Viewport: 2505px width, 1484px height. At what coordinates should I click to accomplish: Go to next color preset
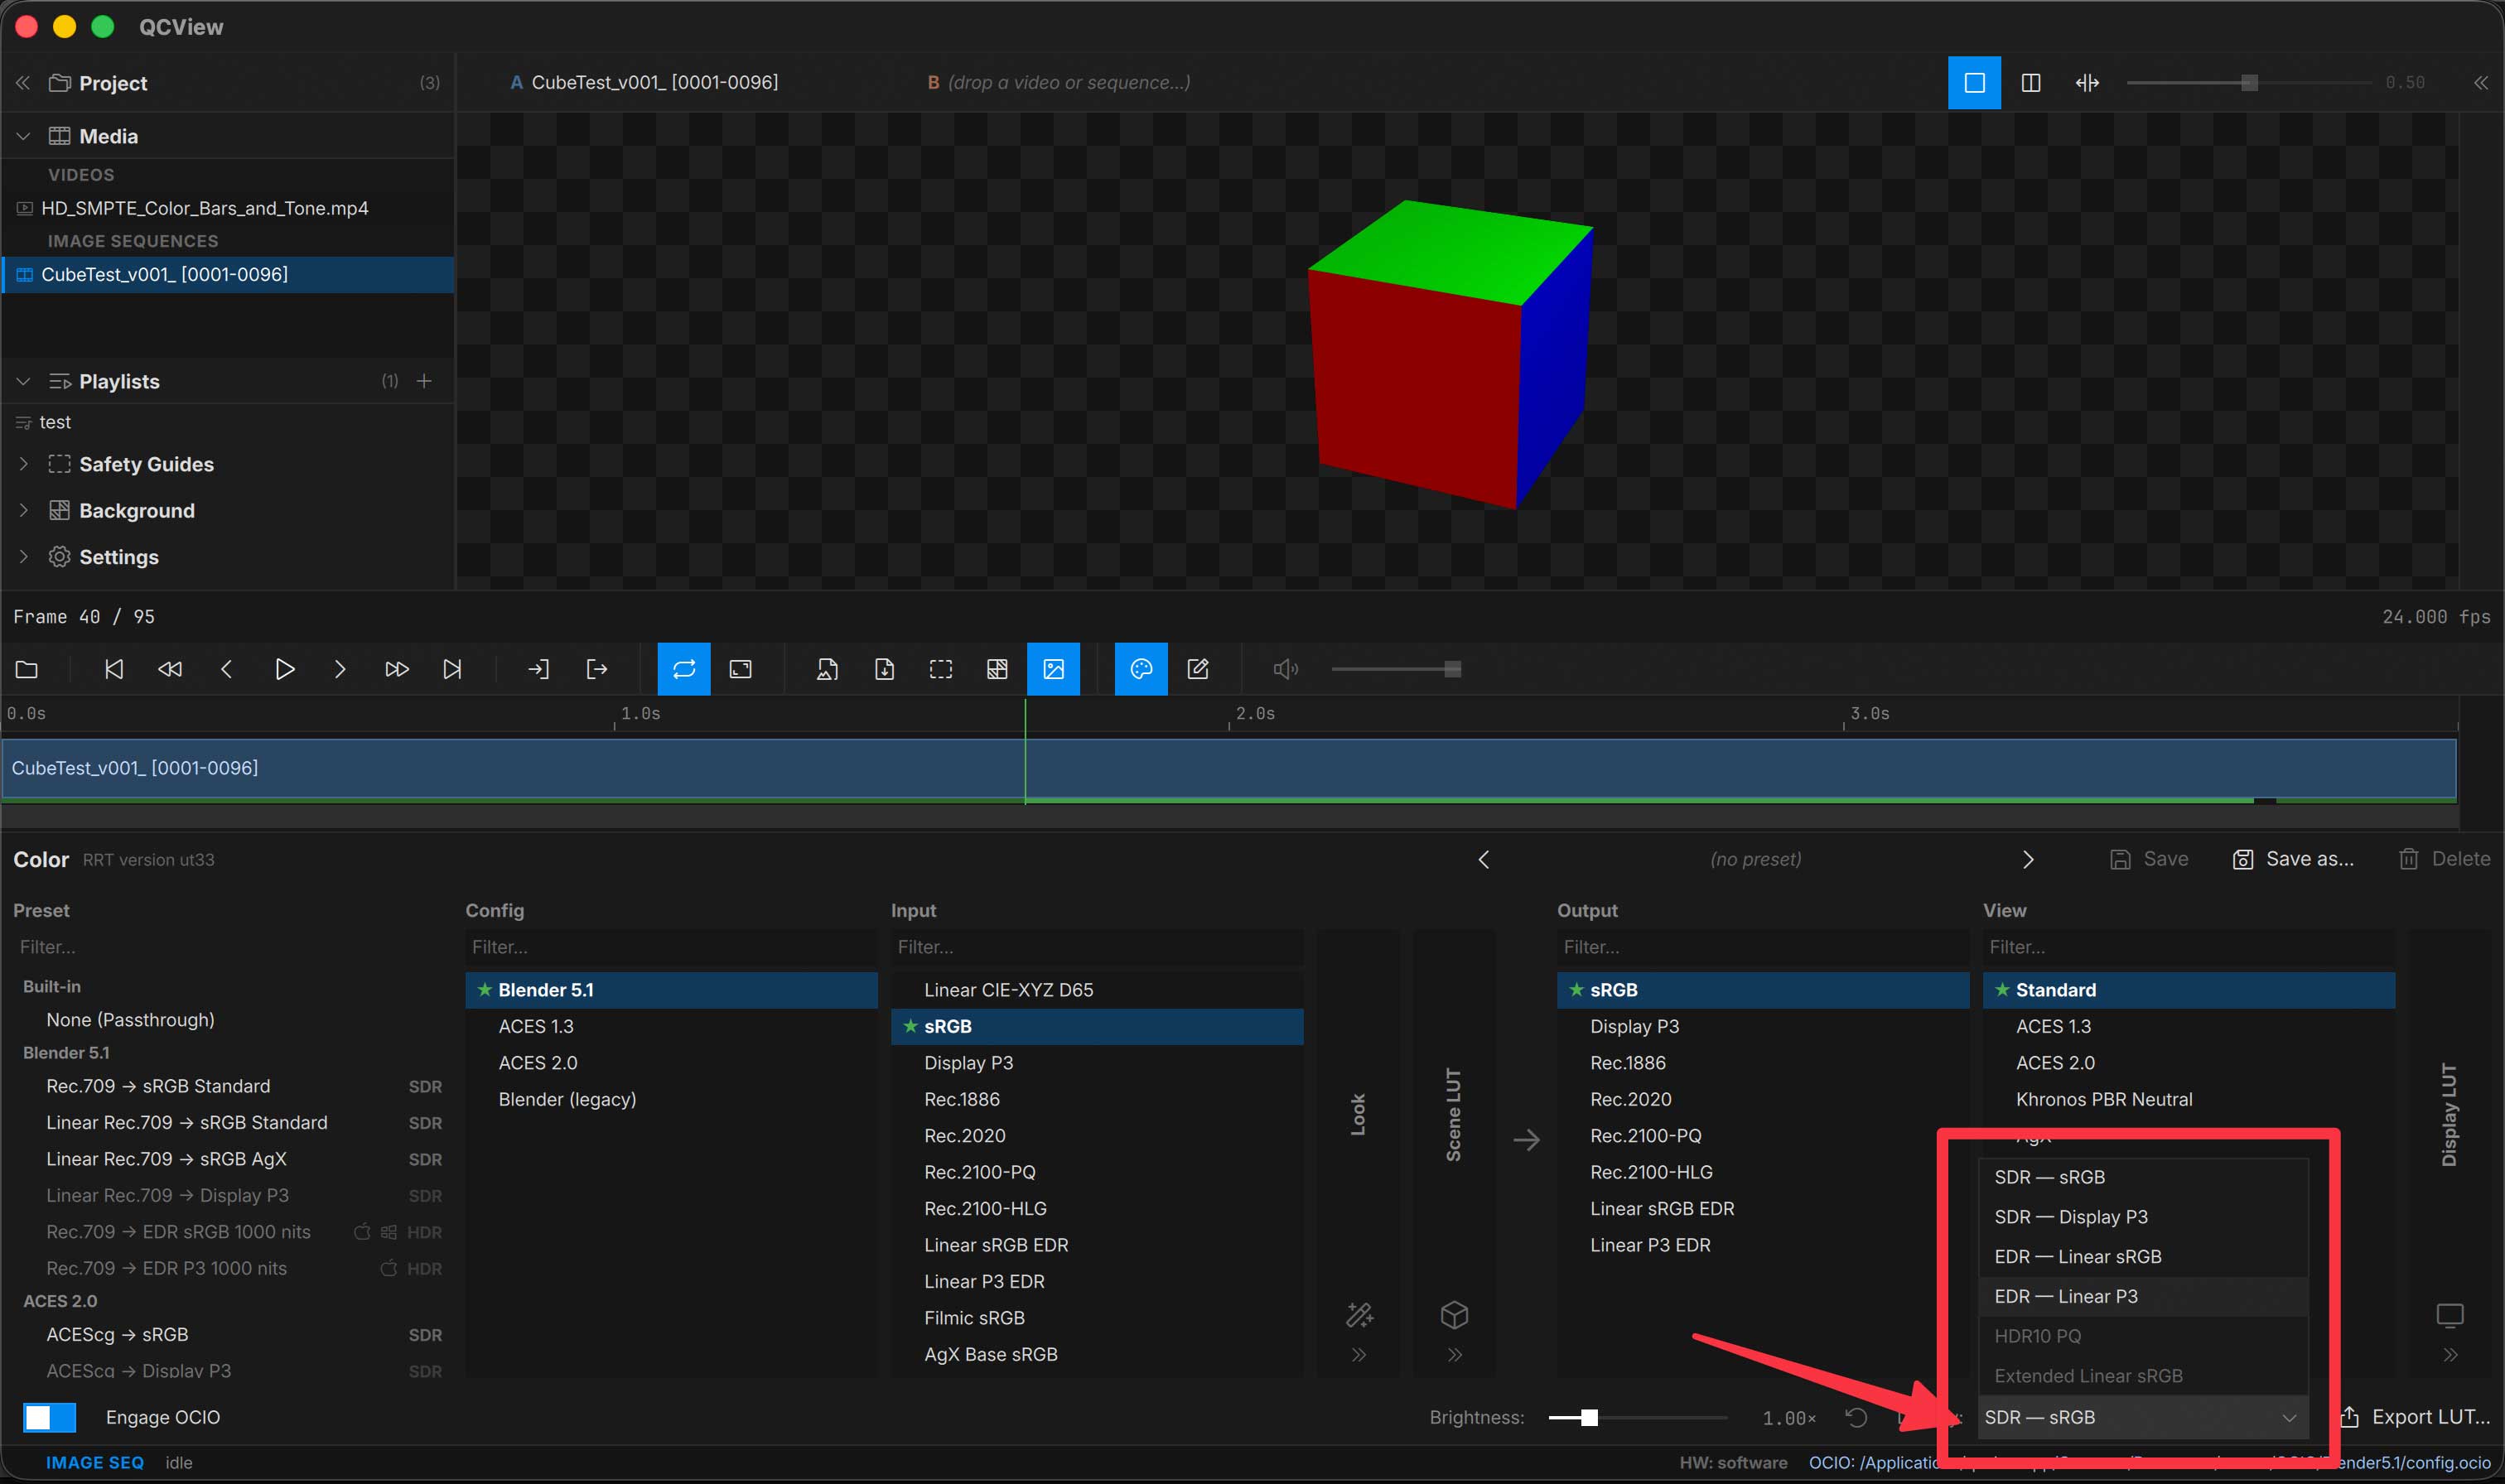coord(2028,859)
